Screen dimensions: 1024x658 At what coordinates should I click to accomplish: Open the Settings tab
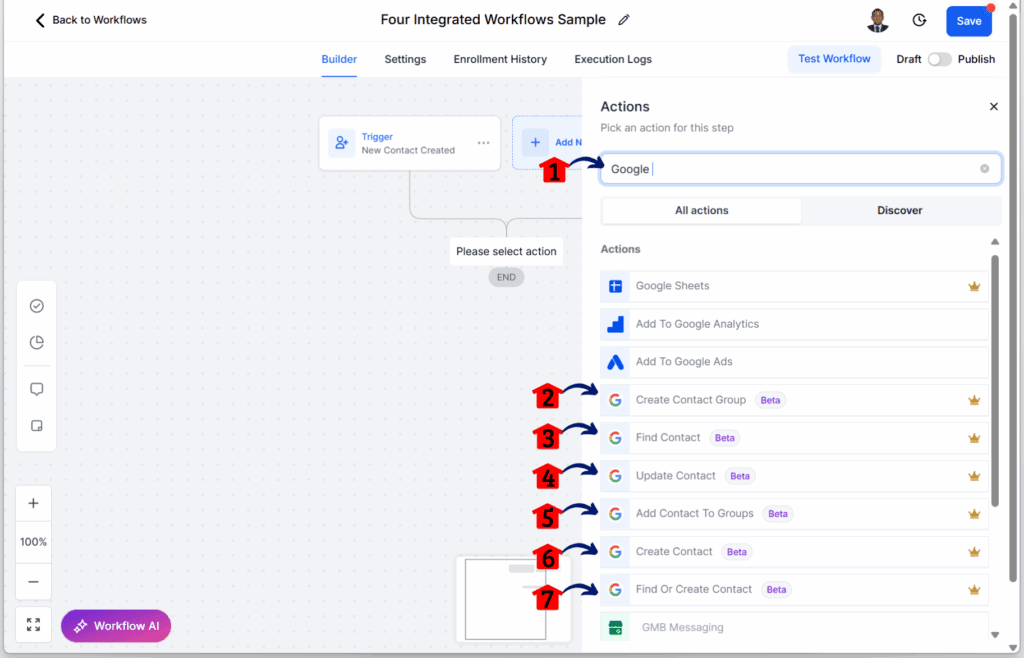[405, 59]
